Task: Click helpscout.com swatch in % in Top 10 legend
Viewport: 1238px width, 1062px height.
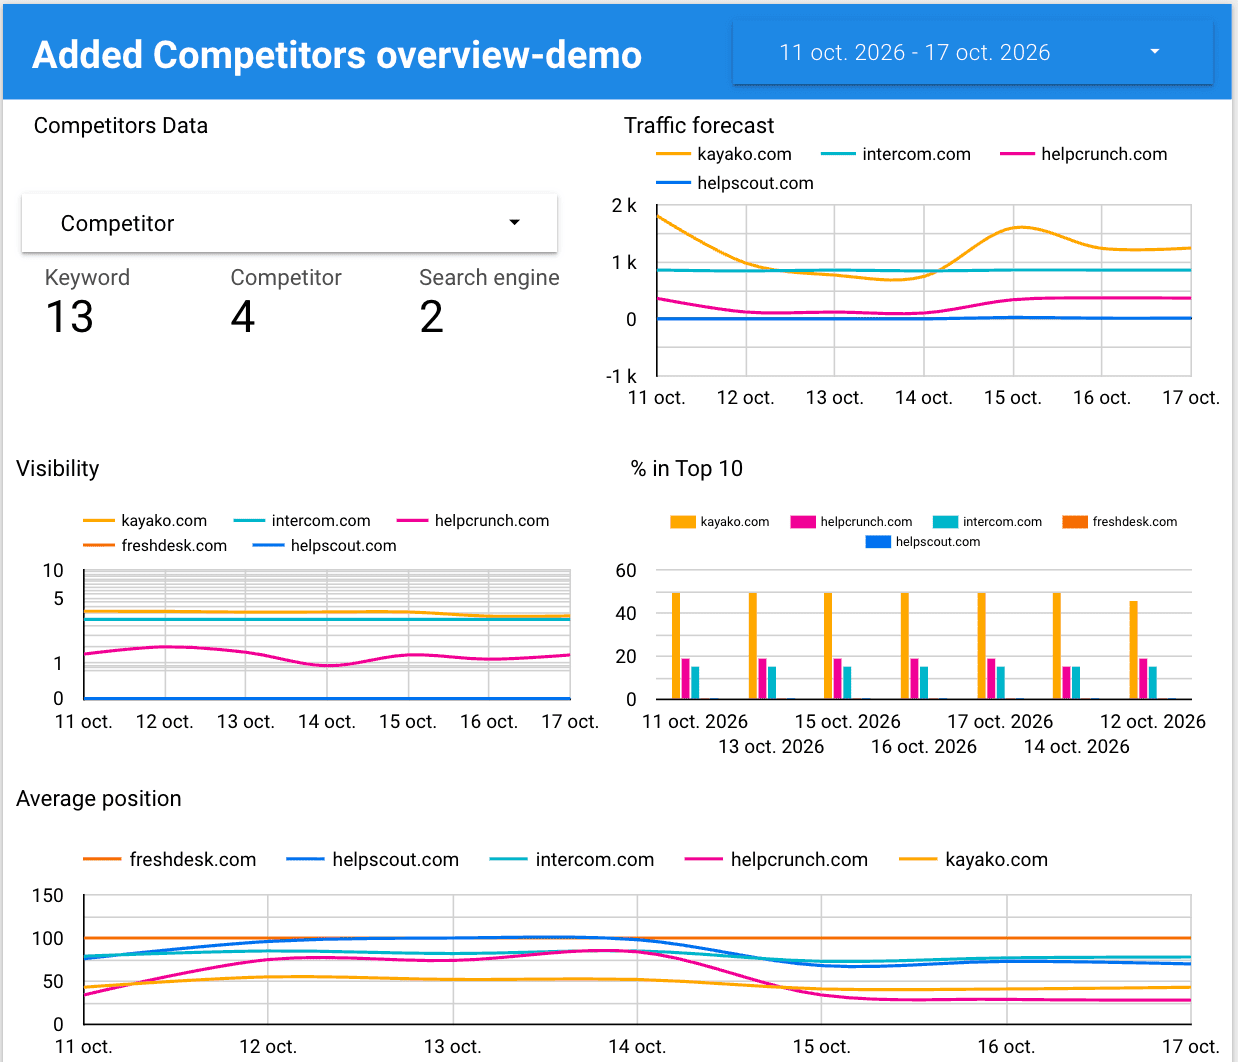Action: coord(878,542)
